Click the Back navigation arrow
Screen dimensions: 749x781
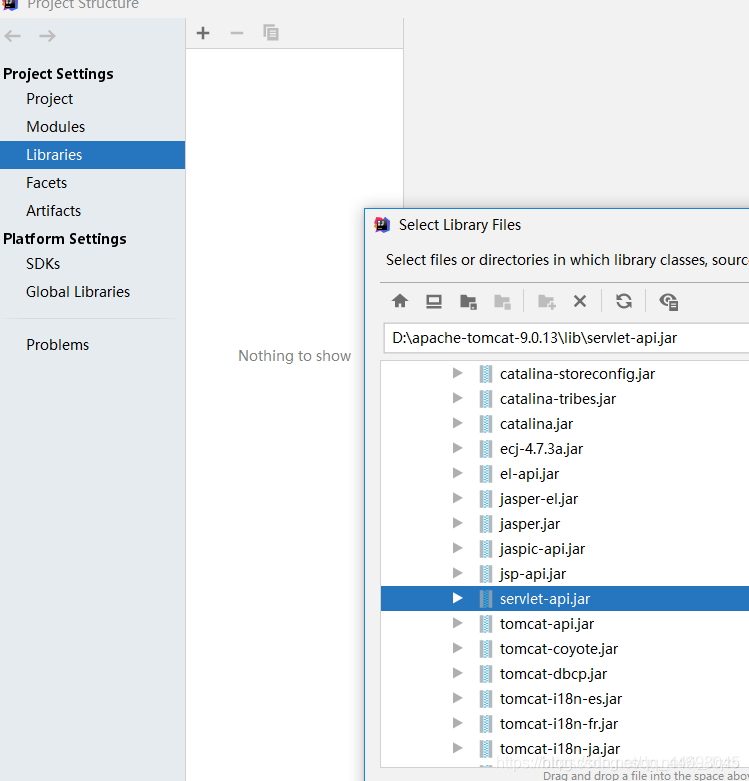click(13, 36)
